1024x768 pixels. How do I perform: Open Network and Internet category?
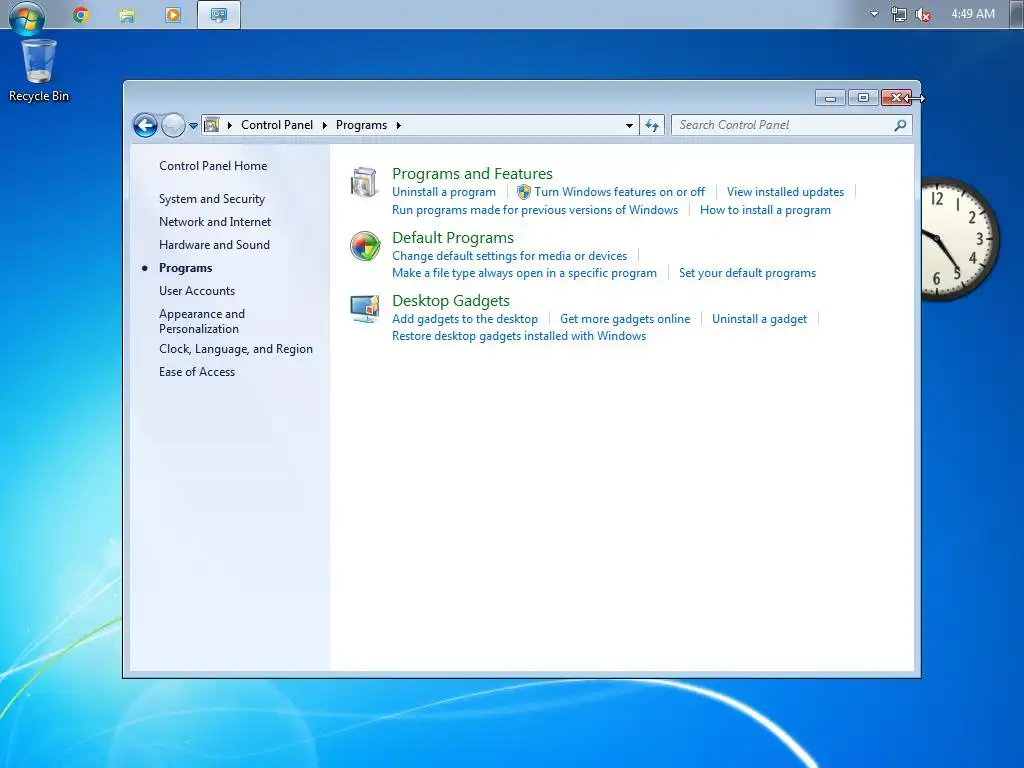tap(215, 222)
